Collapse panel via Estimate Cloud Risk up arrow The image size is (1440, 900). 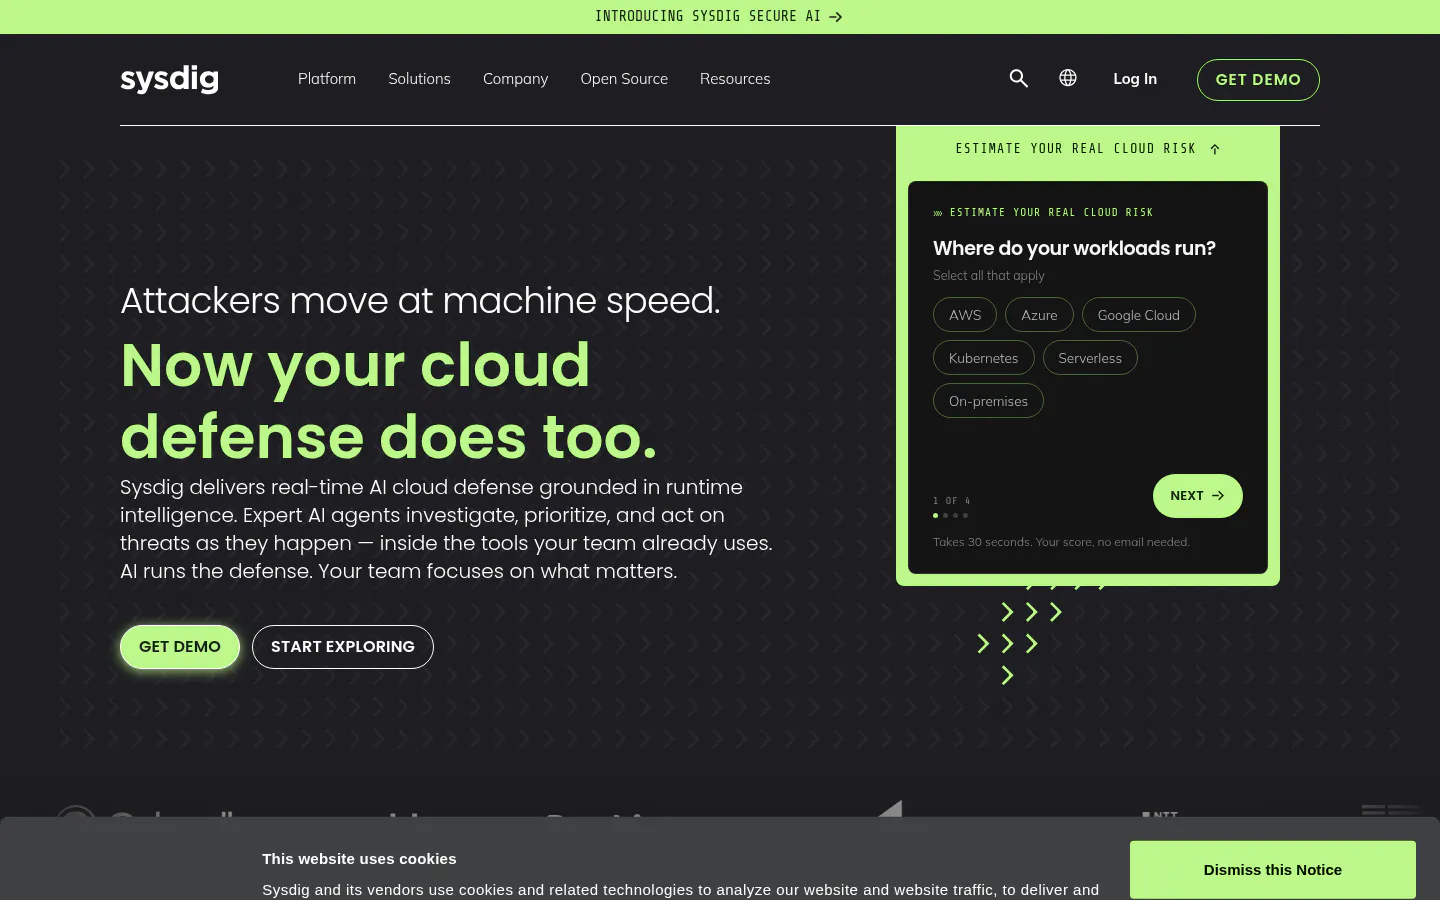coord(1215,149)
